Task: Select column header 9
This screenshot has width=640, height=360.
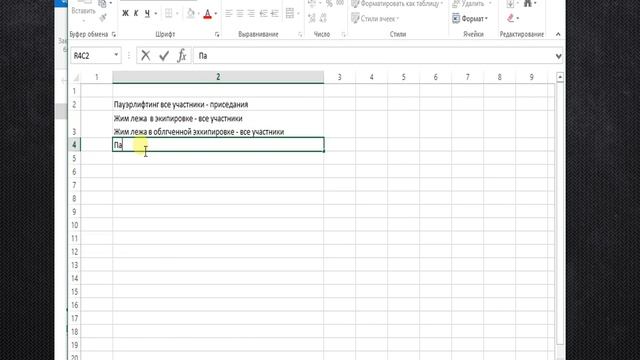Action: tap(531, 77)
